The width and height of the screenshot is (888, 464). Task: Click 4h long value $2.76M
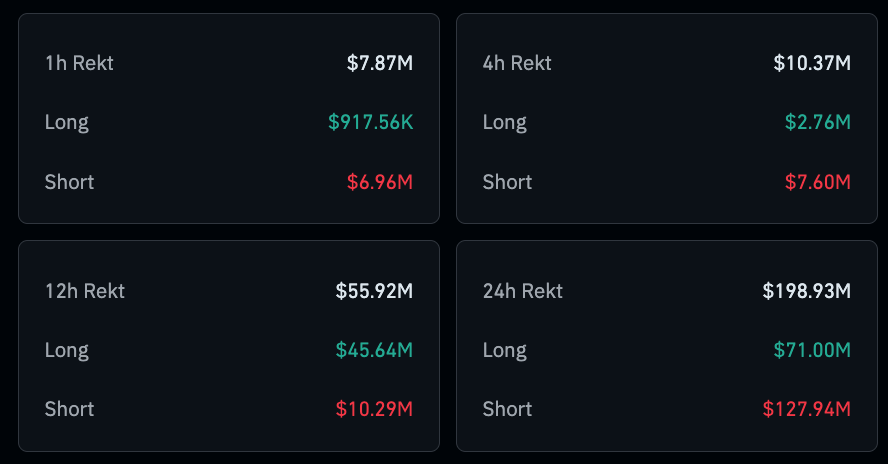tap(817, 122)
